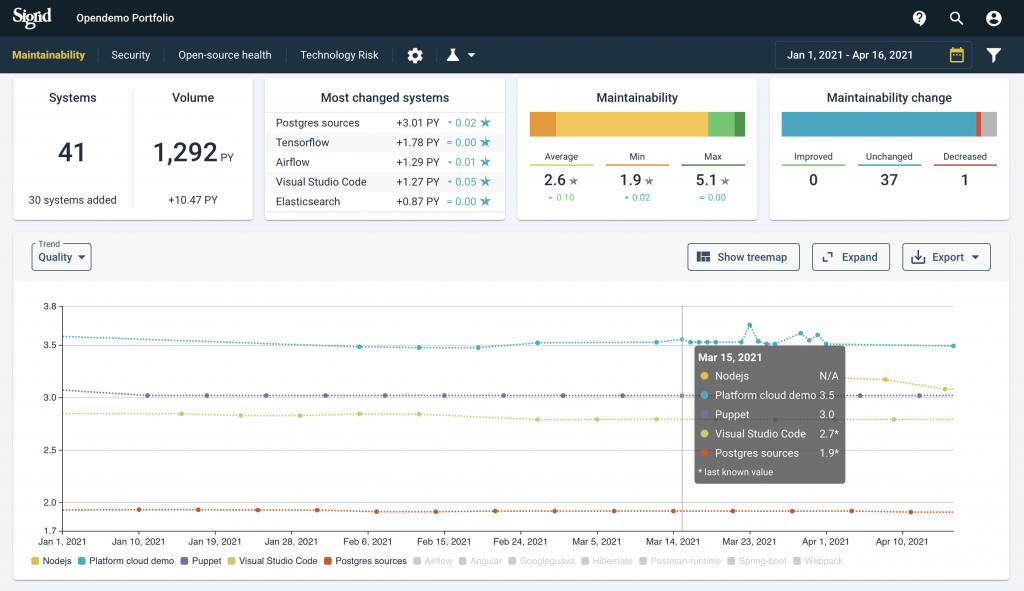Click the star next to Min 1.9
Viewport: 1024px width, 591px height.
click(649, 181)
